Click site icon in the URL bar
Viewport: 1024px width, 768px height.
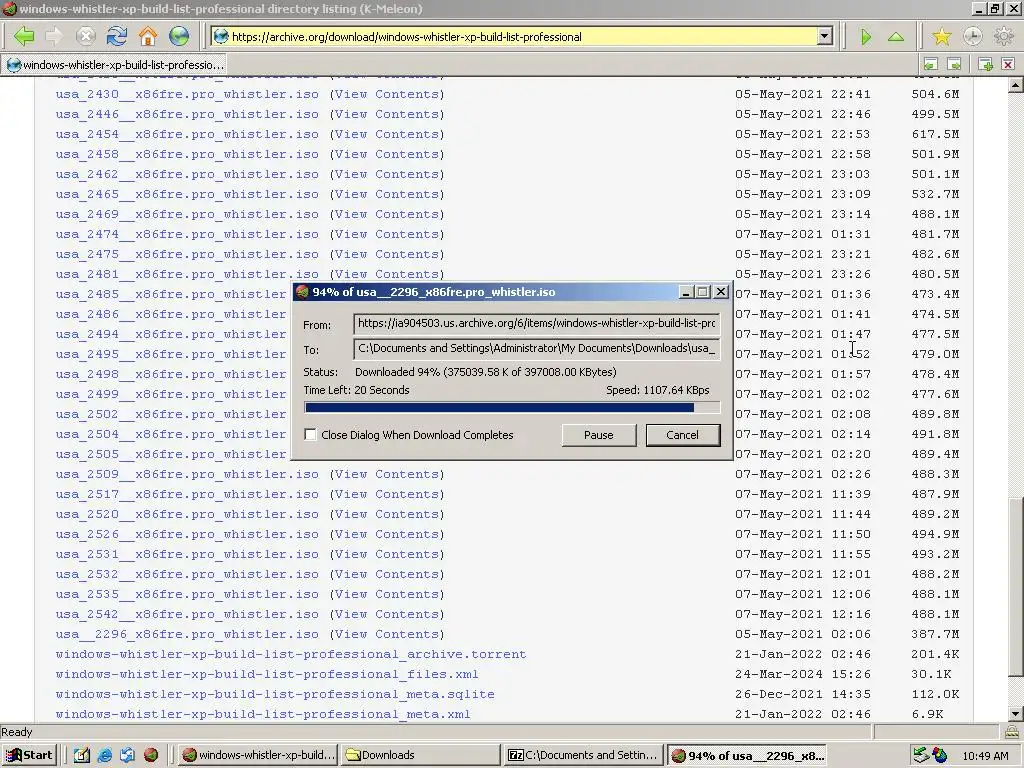coord(221,37)
